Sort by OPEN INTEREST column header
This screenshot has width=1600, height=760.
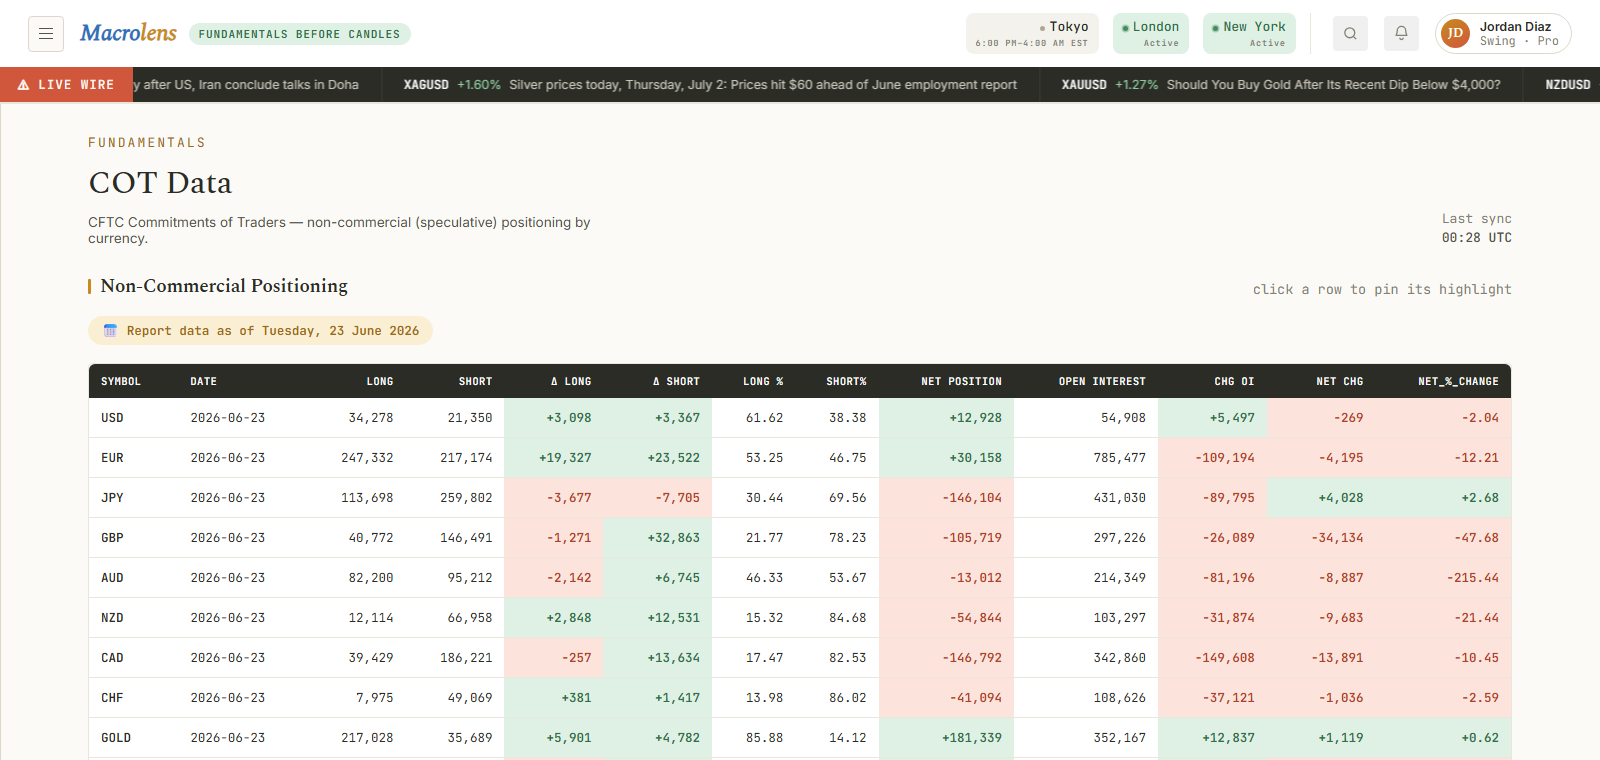click(1102, 382)
